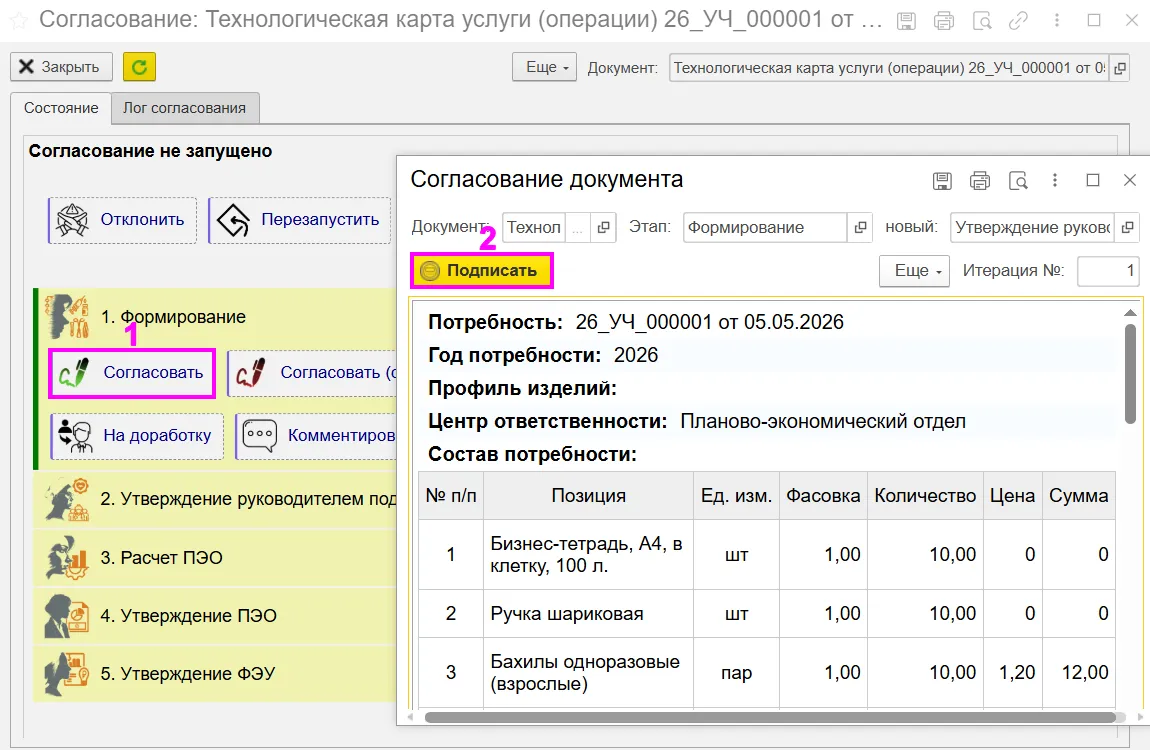Click the yellow Подписать button

[x=481, y=271]
